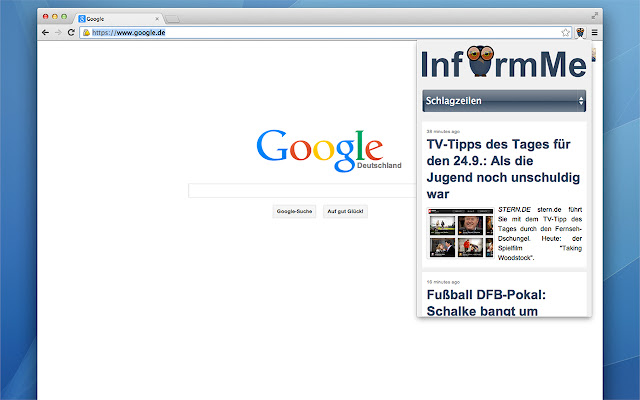Click the Google Deutschland logo
The width and height of the screenshot is (640, 400).
(x=329, y=150)
